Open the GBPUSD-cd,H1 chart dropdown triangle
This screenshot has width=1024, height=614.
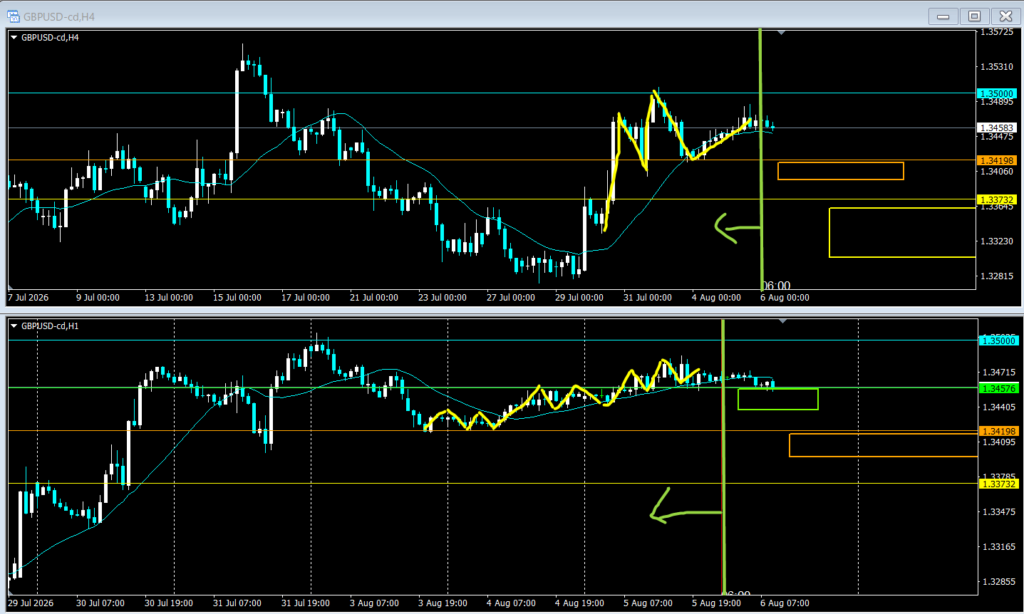click(x=14, y=326)
